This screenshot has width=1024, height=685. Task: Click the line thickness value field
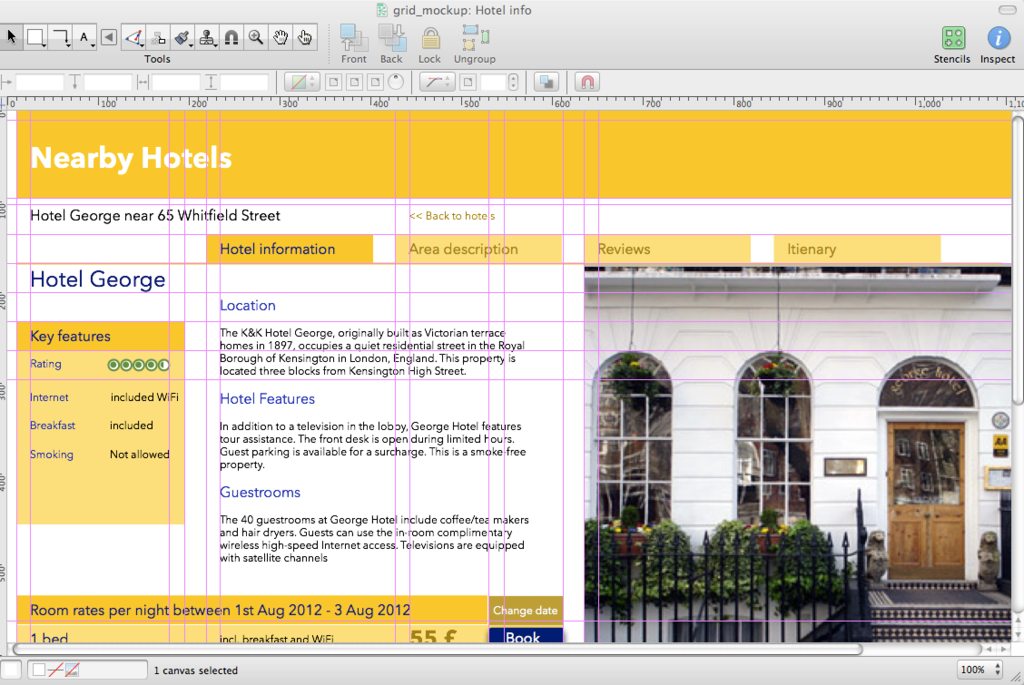coord(494,82)
